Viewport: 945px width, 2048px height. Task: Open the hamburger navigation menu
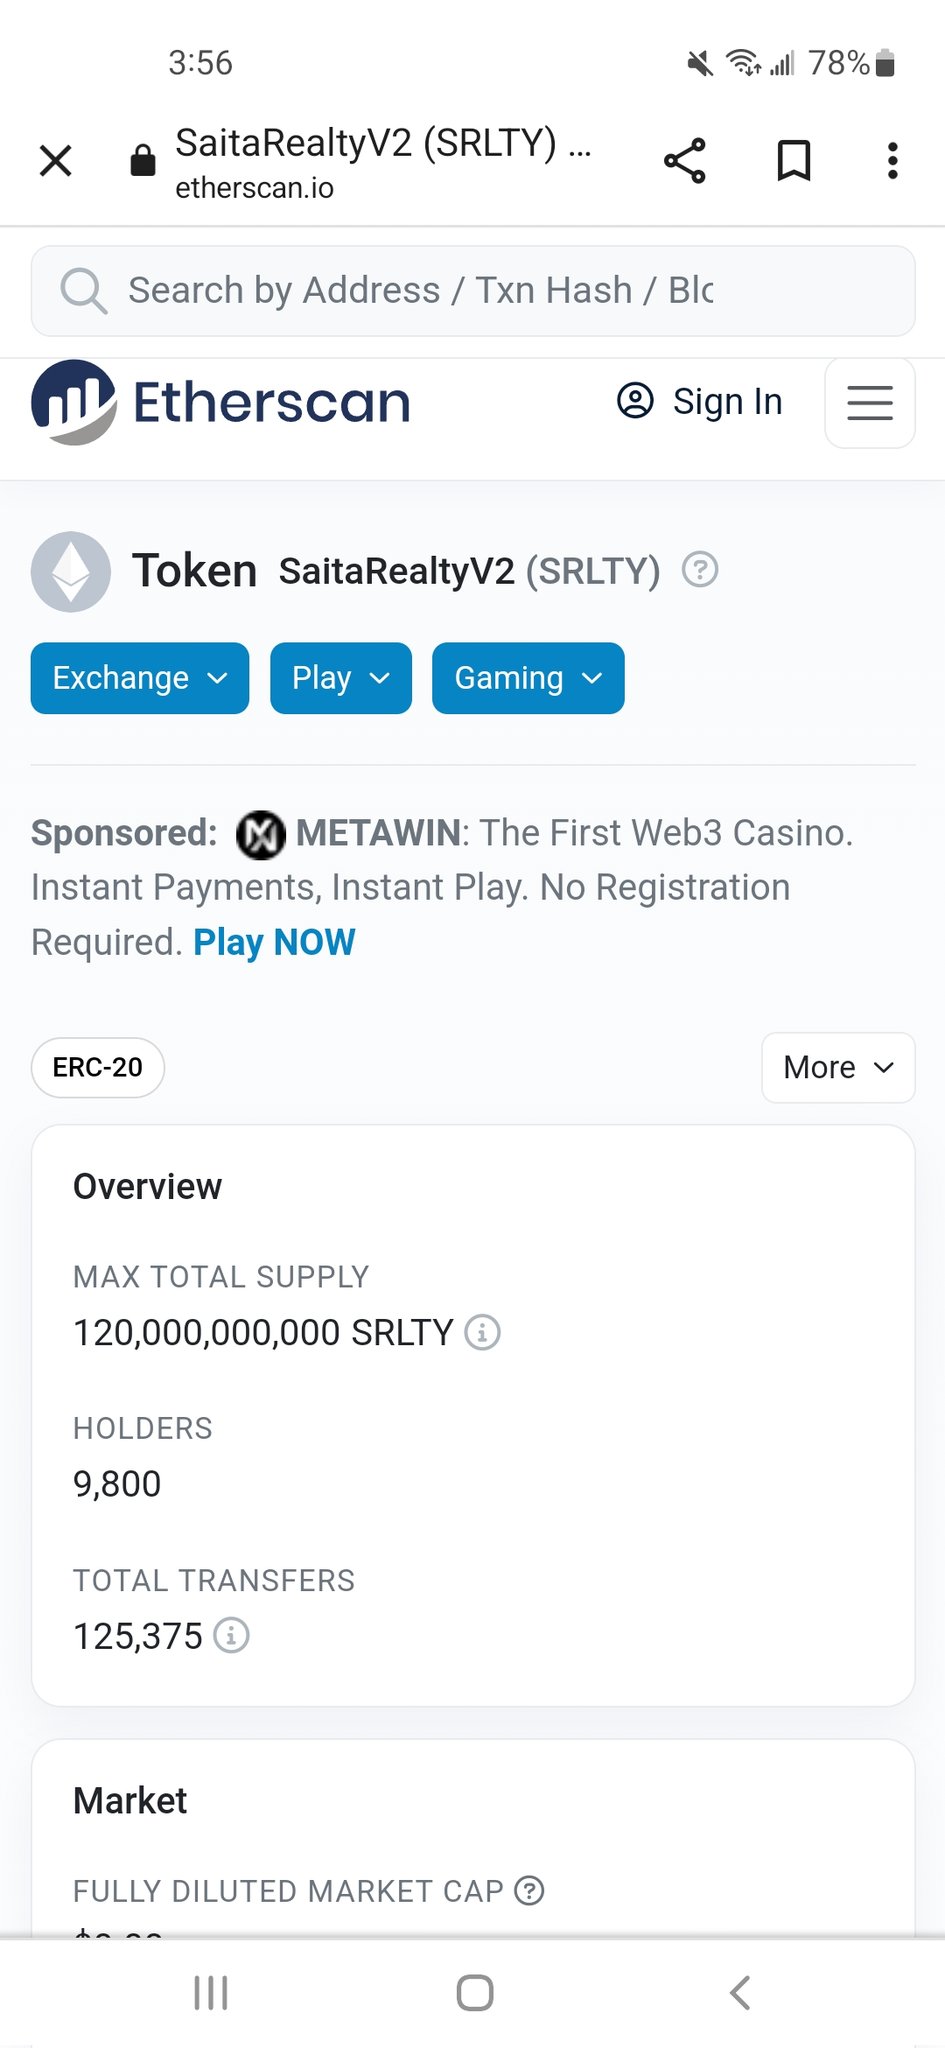tap(870, 403)
